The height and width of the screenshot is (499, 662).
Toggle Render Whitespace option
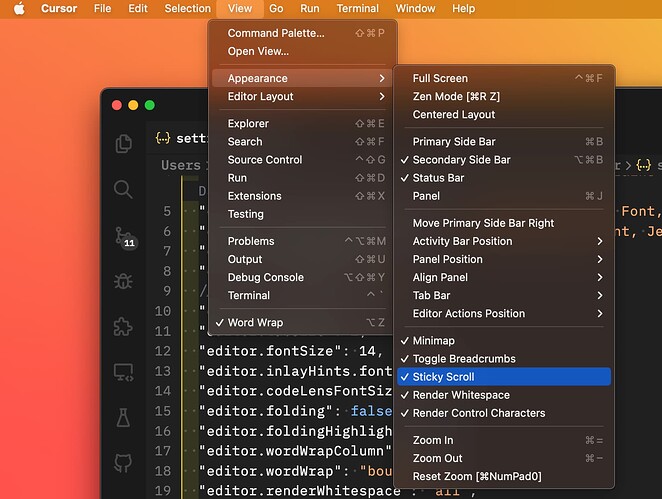504,395
